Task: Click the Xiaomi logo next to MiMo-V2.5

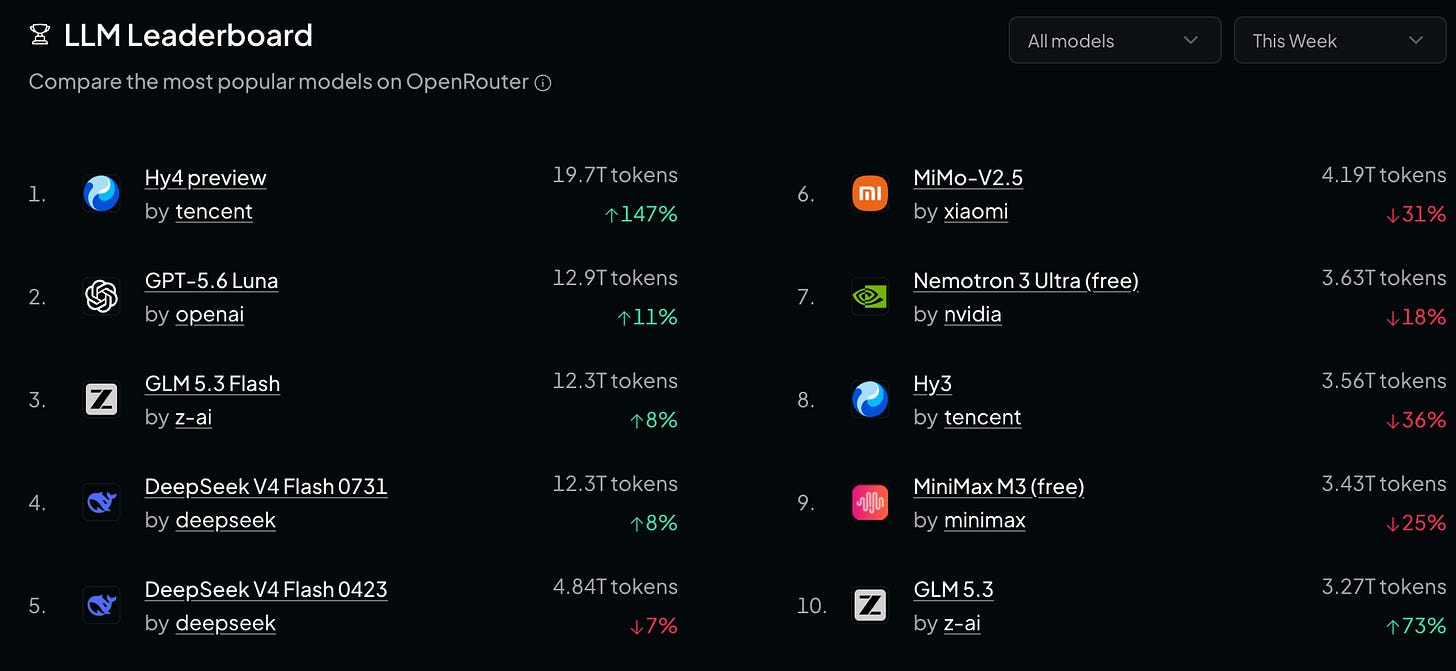Action: tap(870, 193)
